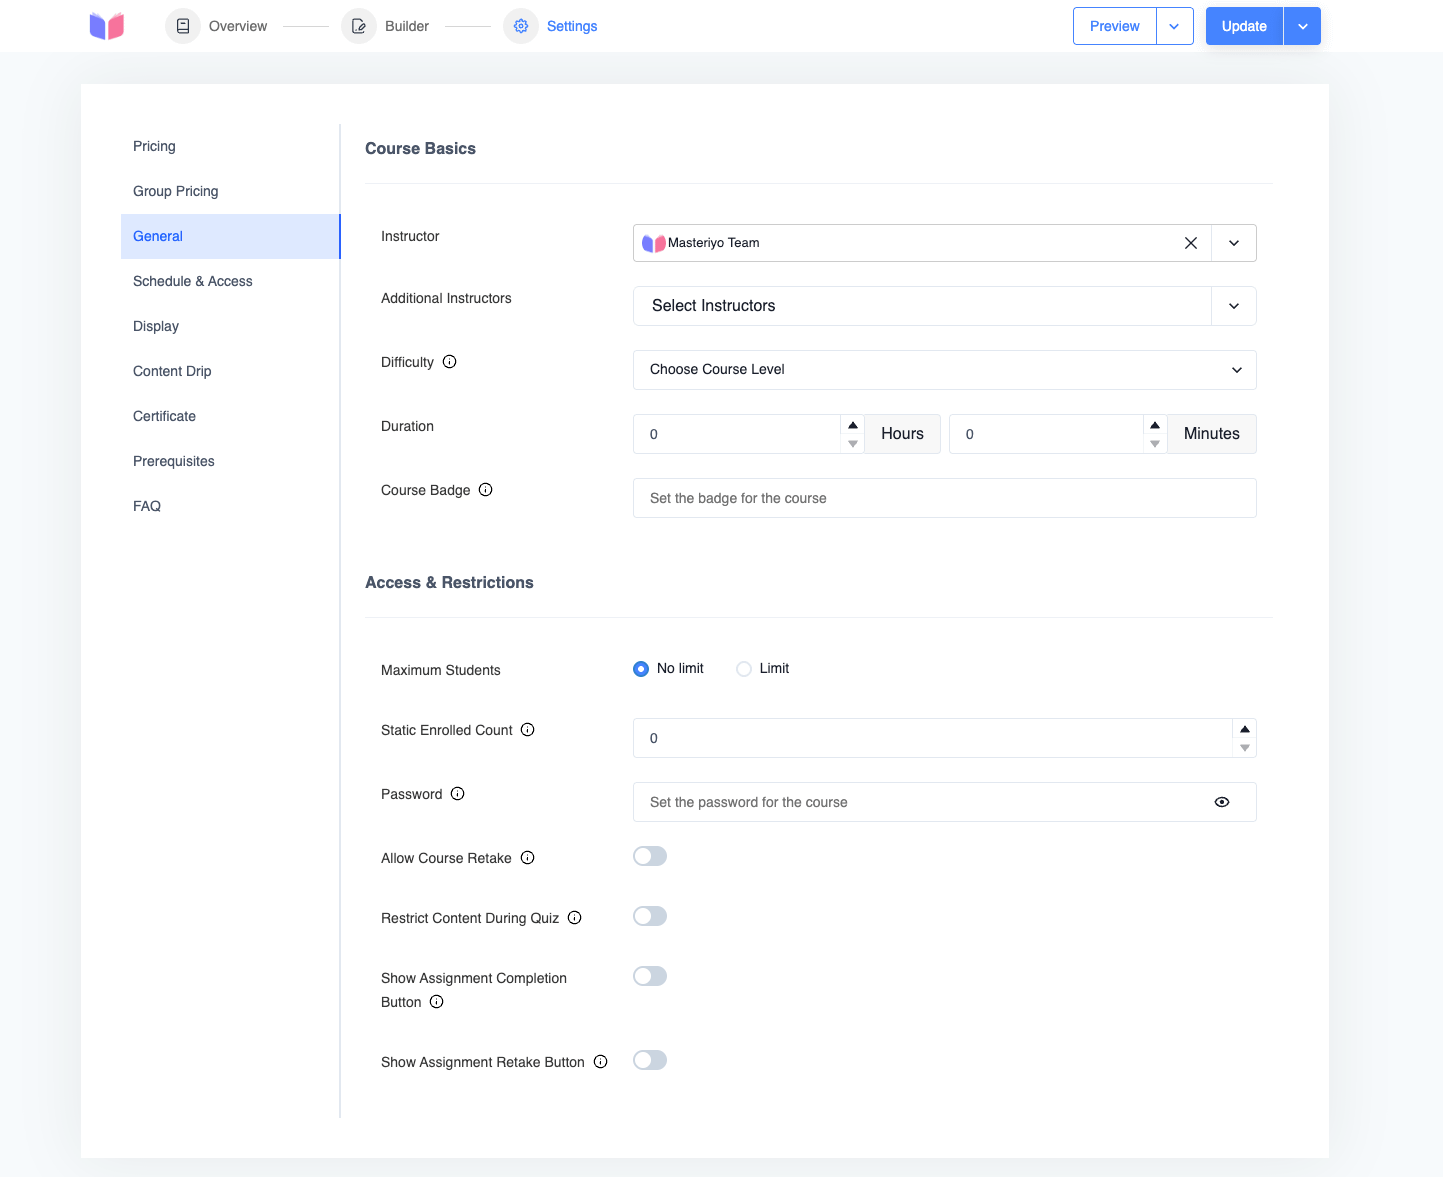Viewport: 1443px width, 1177px height.
Task: Open the FAQ tab
Action: (230, 506)
